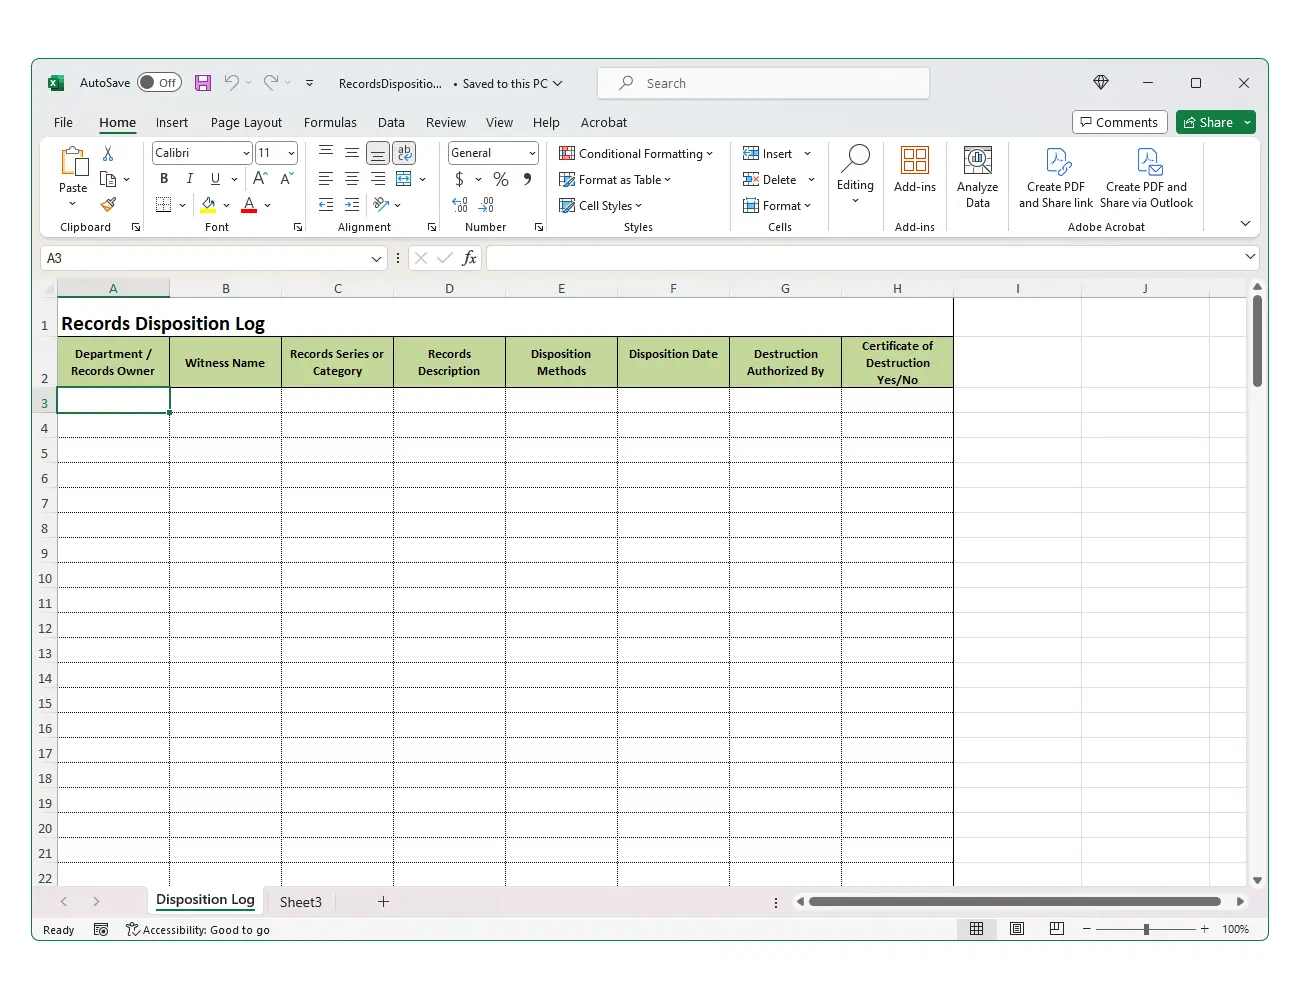Click Increase Font Size icon
The width and height of the screenshot is (1300, 1000).
point(260,179)
